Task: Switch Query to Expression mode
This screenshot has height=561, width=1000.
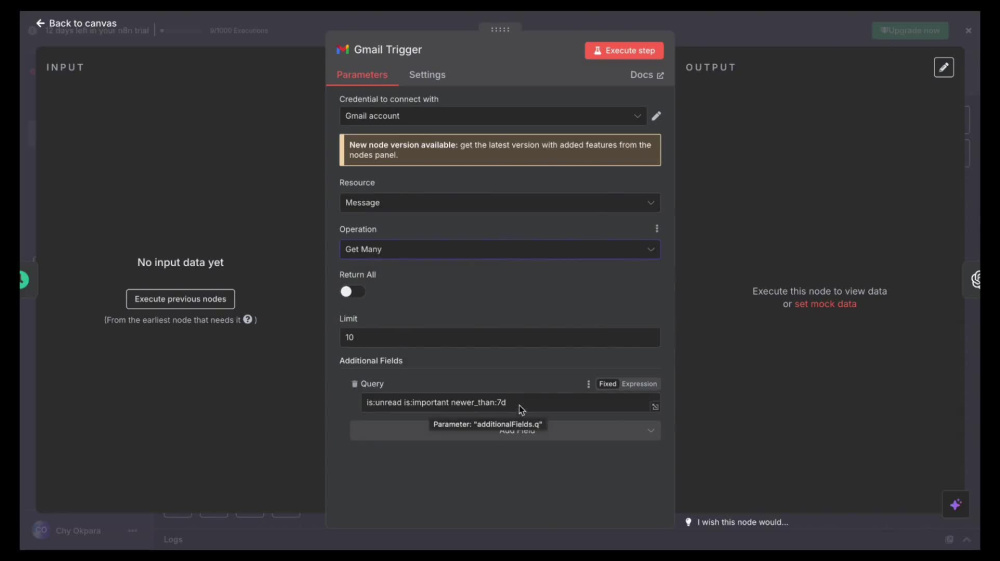Action: (x=639, y=384)
